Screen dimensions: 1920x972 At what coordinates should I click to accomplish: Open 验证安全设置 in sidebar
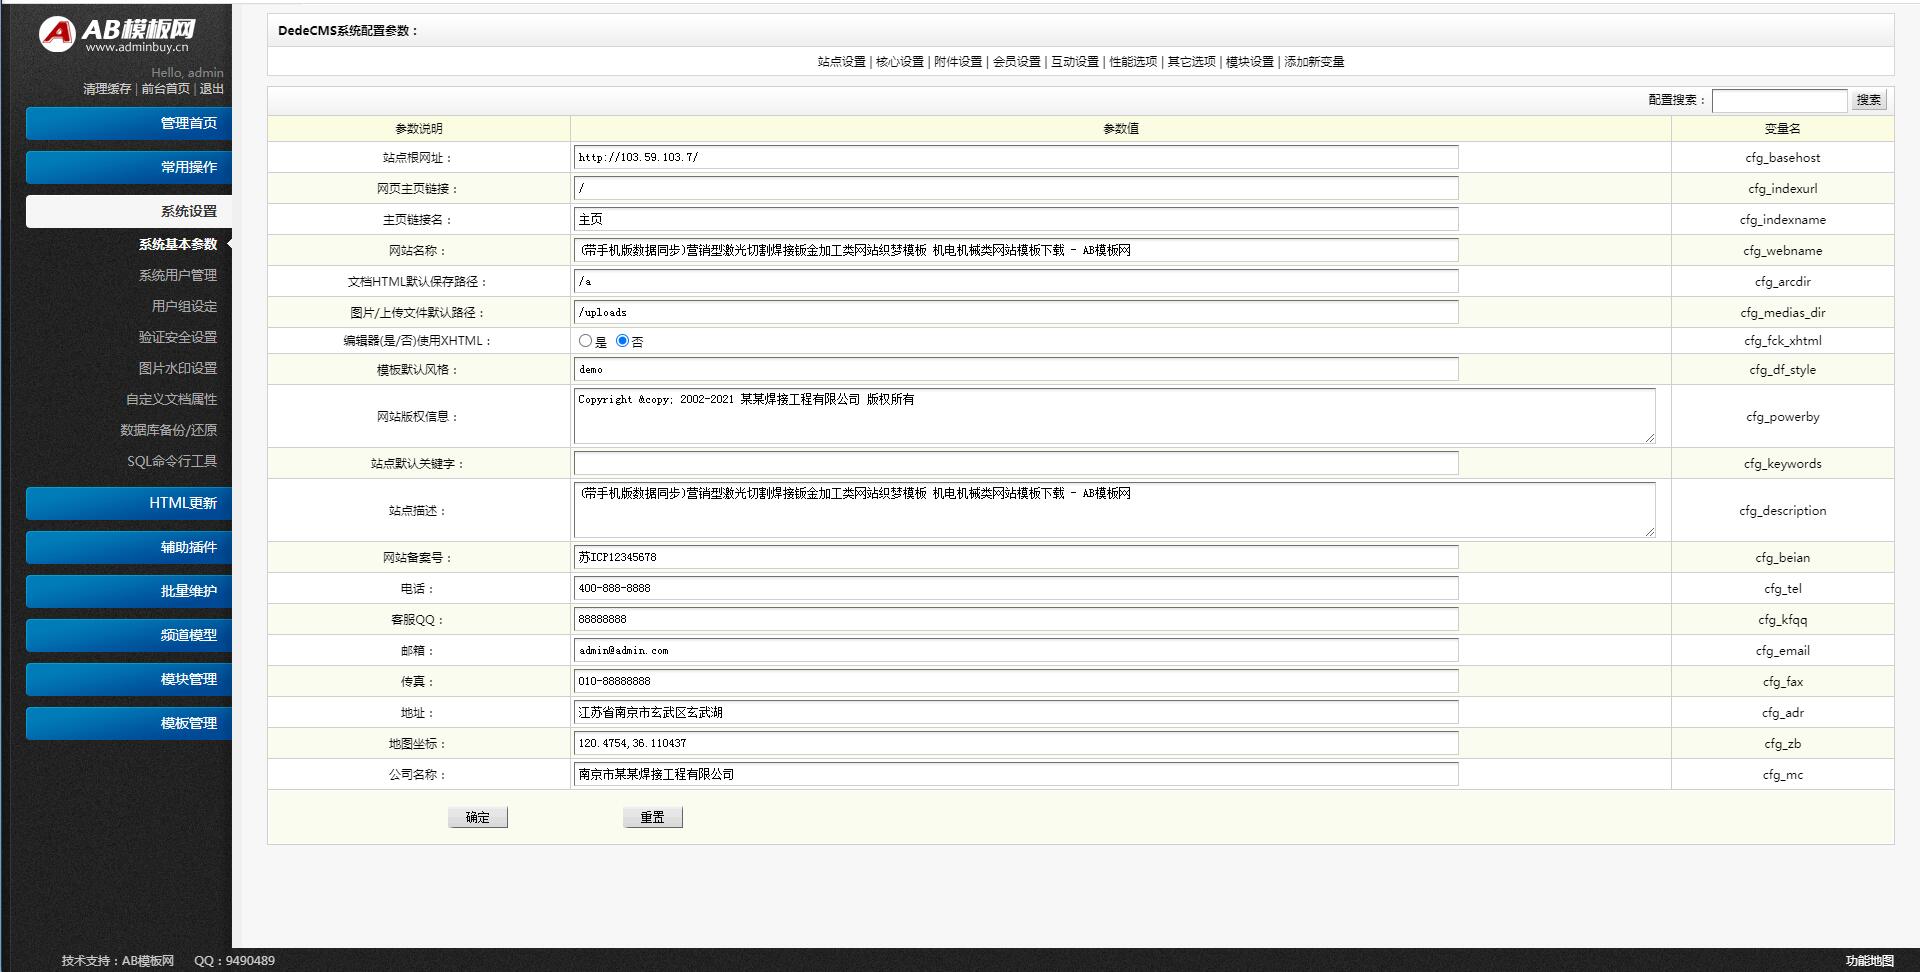pos(178,337)
